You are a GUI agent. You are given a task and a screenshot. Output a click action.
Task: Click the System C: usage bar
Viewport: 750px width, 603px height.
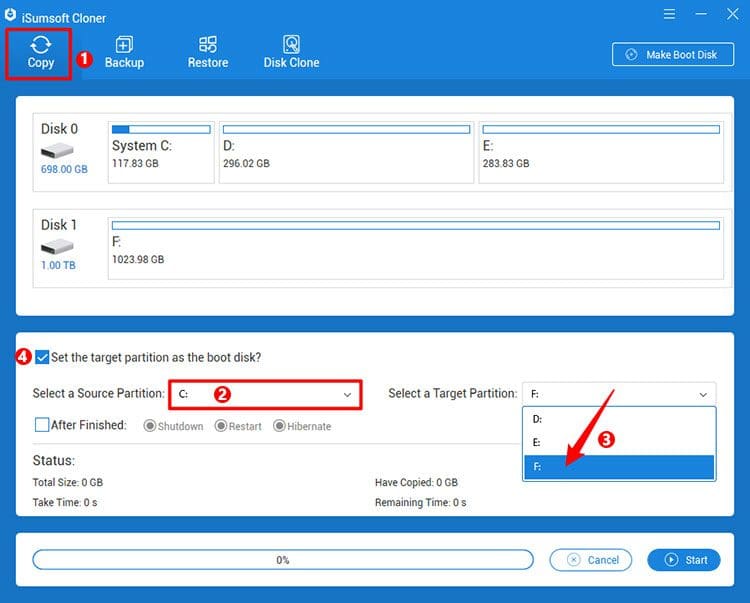click(x=161, y=129)
